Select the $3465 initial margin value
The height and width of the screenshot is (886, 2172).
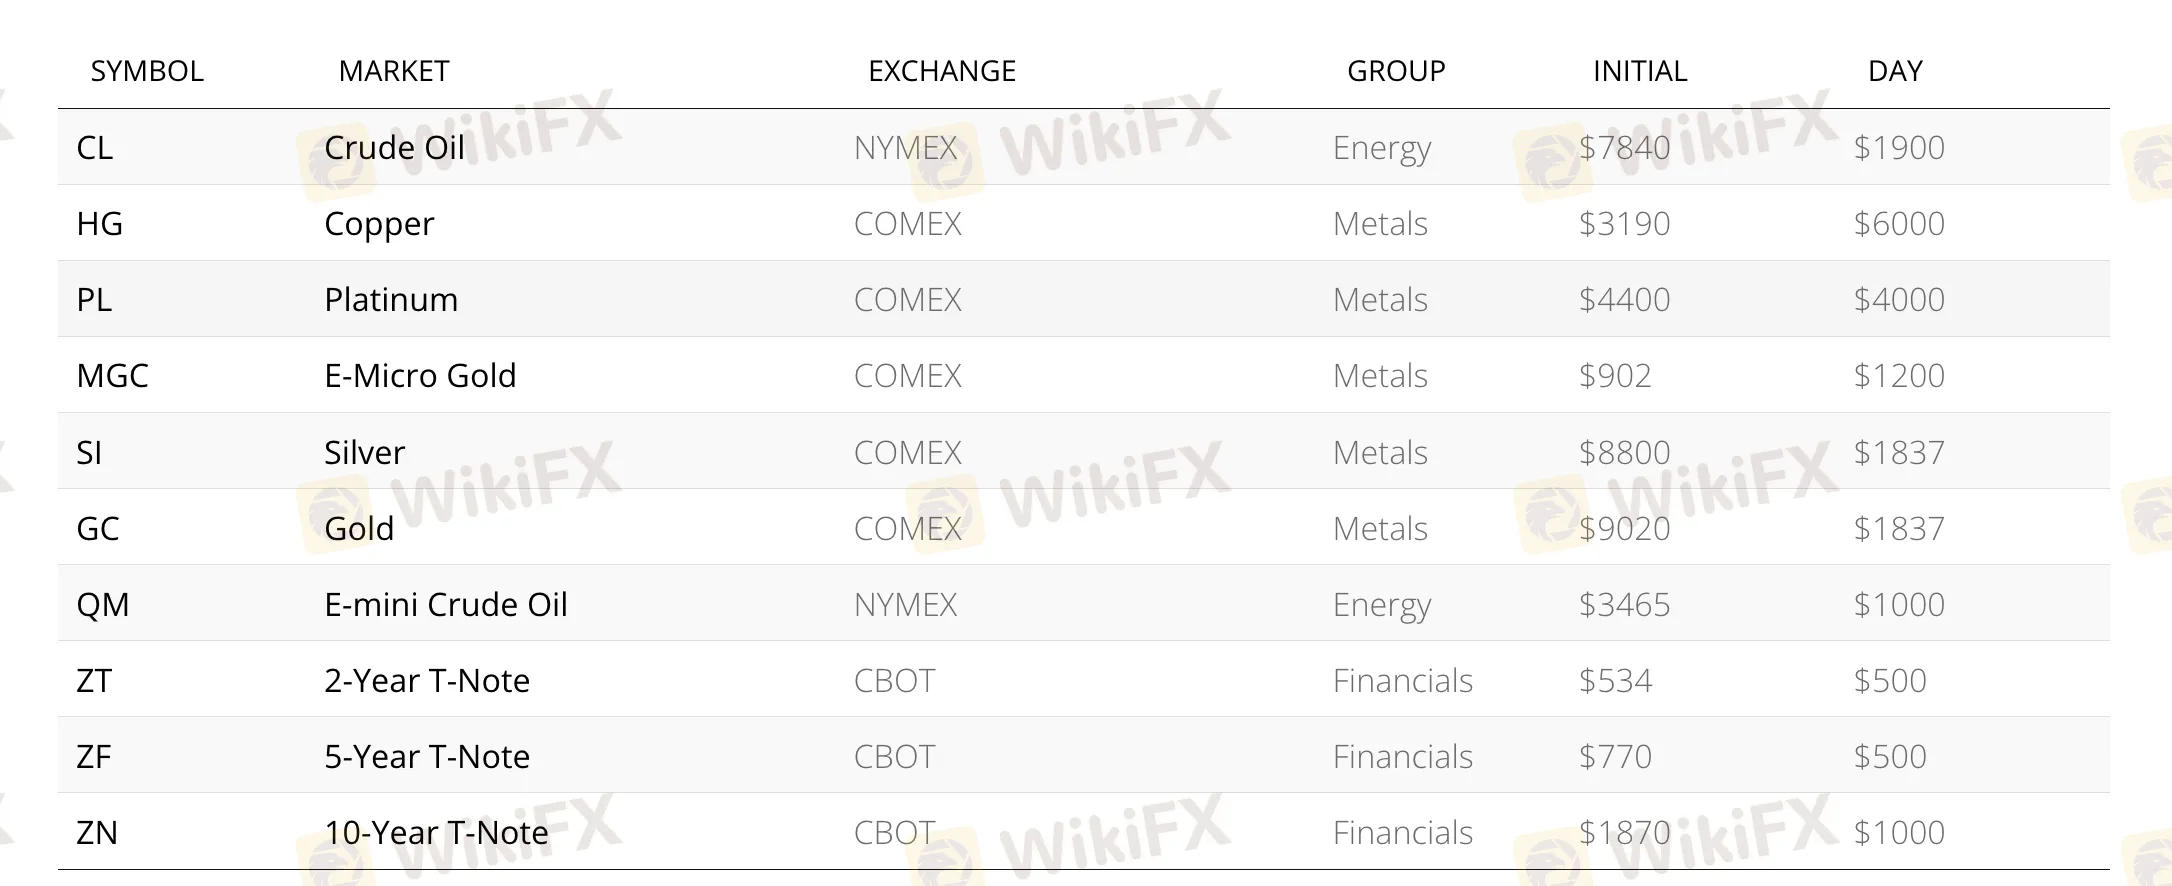pos(1624,605)
